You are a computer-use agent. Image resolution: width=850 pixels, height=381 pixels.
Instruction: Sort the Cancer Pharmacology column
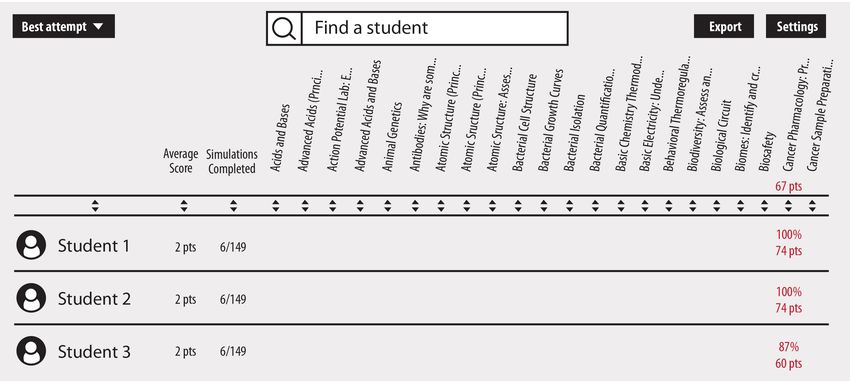[788, 206]
